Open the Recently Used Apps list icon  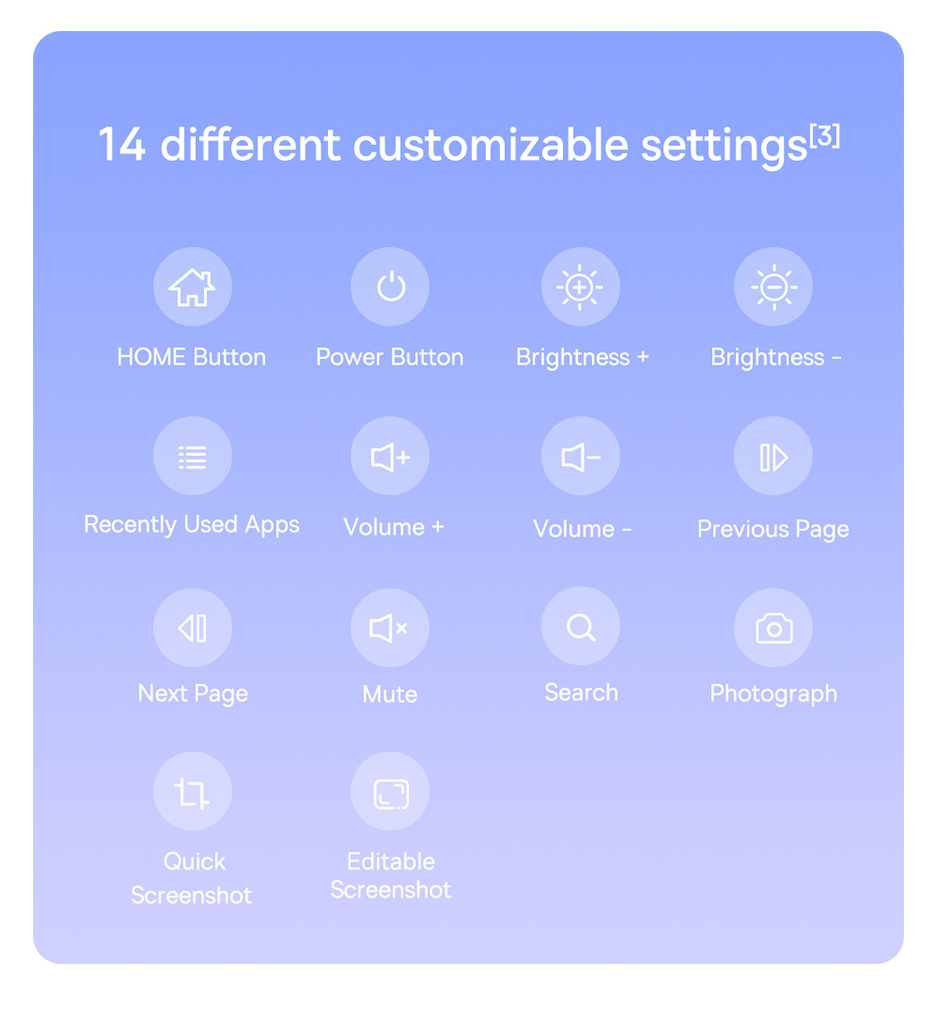(x=192, y=456)
